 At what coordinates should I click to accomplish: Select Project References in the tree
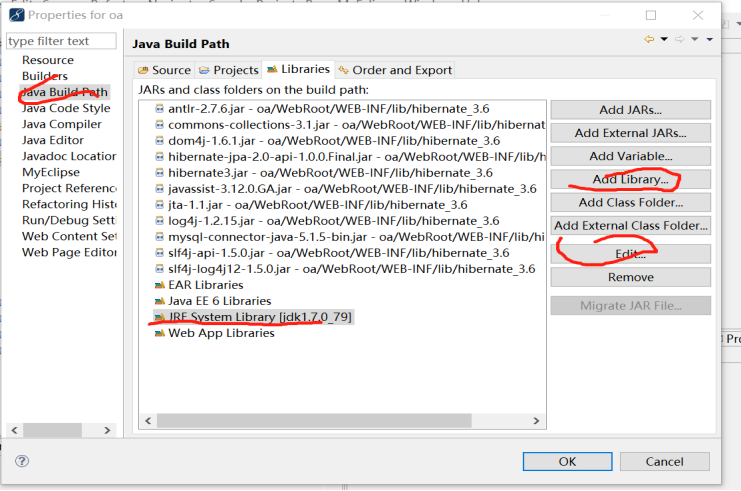(69, 189)
